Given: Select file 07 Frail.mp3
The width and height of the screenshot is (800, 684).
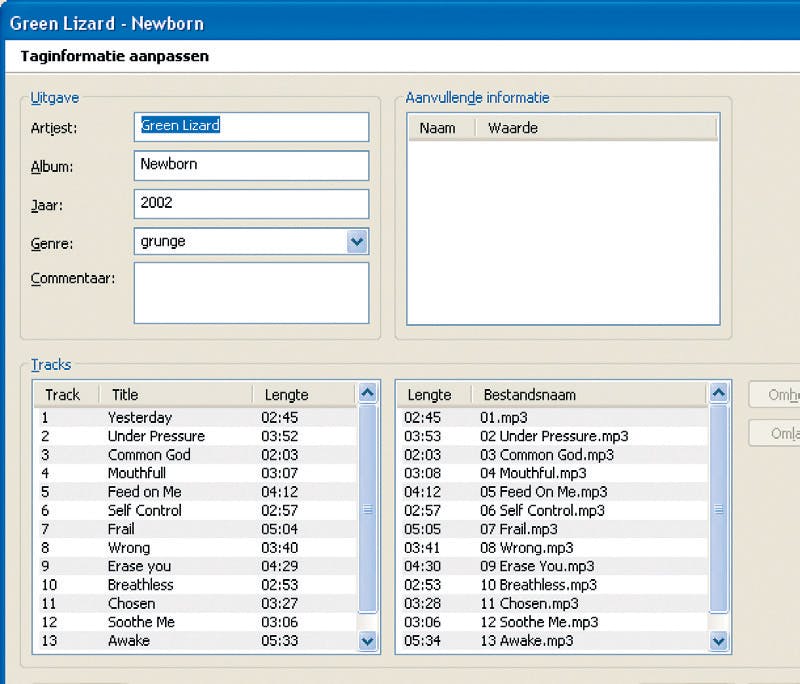Looking at the screenshot, I should pyautogui.click(x=518, y=529).
